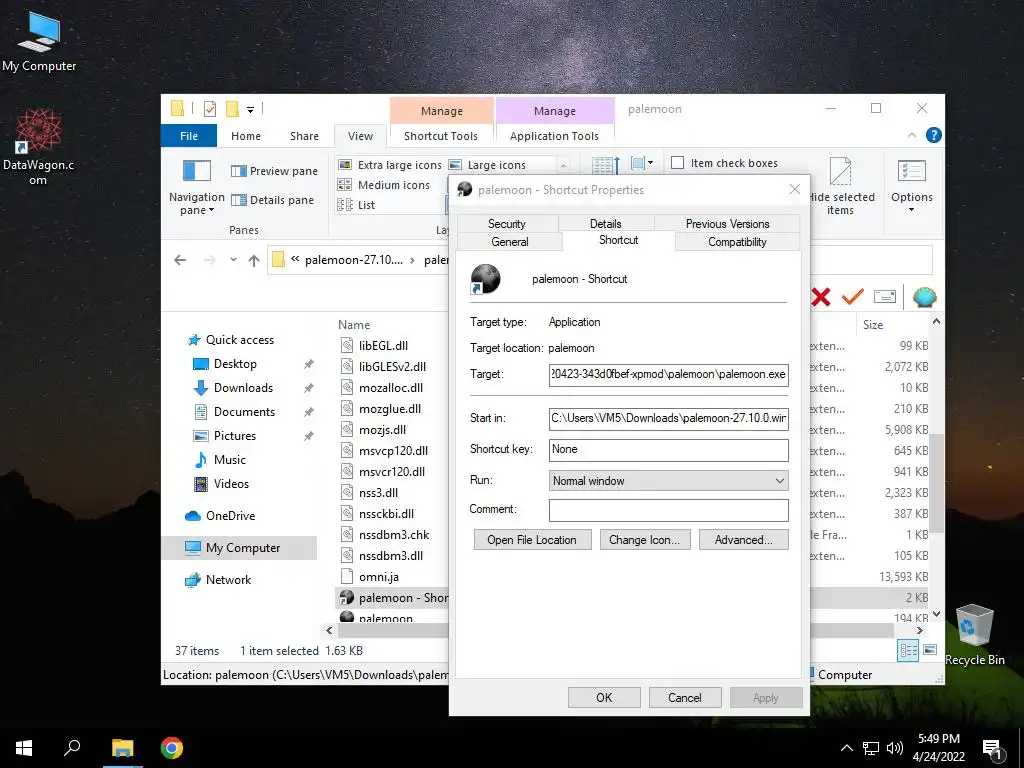The image size is (1024, 768).
Task: Click the Change Icon button
Action: pos(645,539)
